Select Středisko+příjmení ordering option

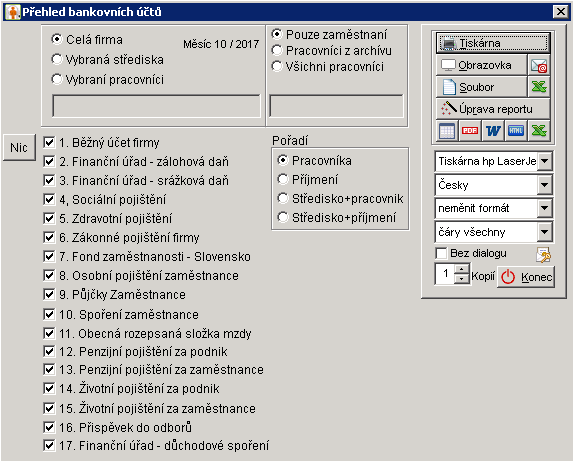282,217
